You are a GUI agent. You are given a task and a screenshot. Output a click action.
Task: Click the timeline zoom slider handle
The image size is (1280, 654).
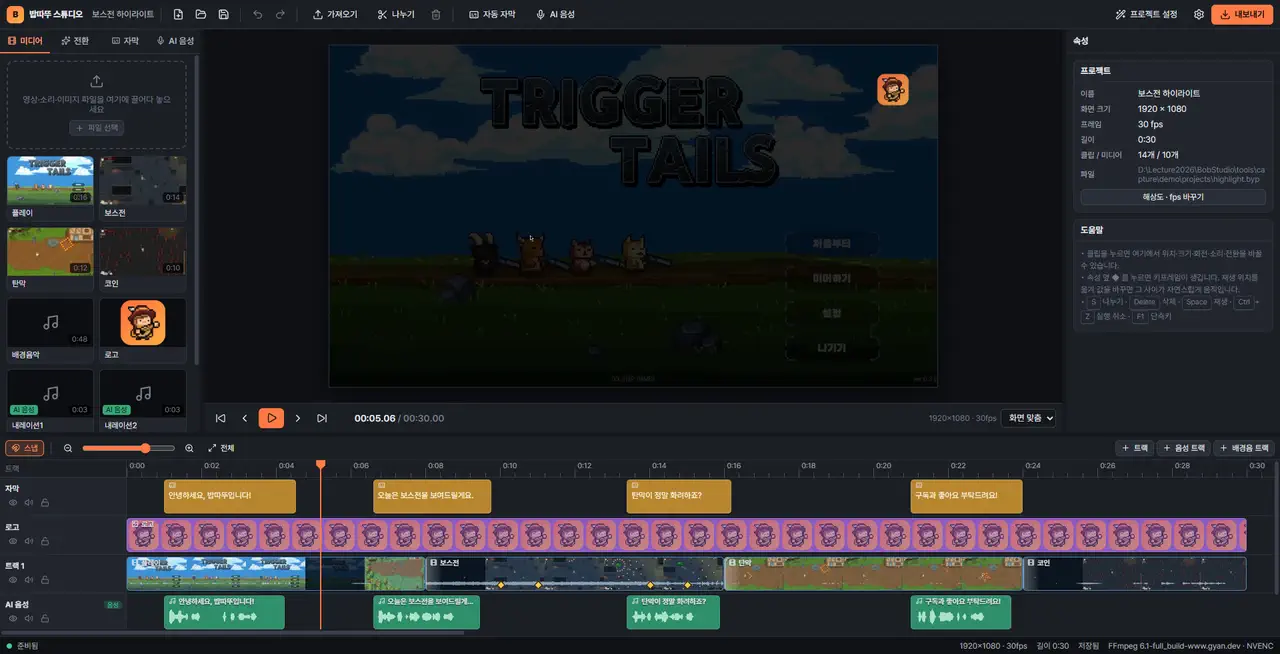pos(146,448)
